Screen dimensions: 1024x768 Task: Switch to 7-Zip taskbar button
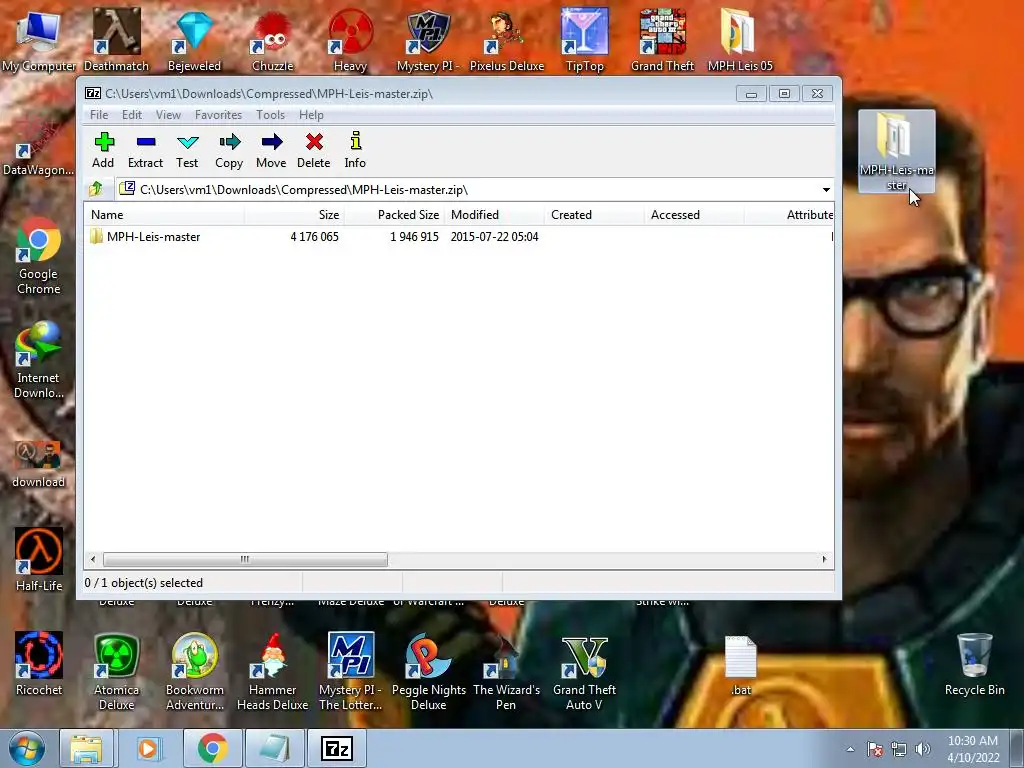(337, 748)
